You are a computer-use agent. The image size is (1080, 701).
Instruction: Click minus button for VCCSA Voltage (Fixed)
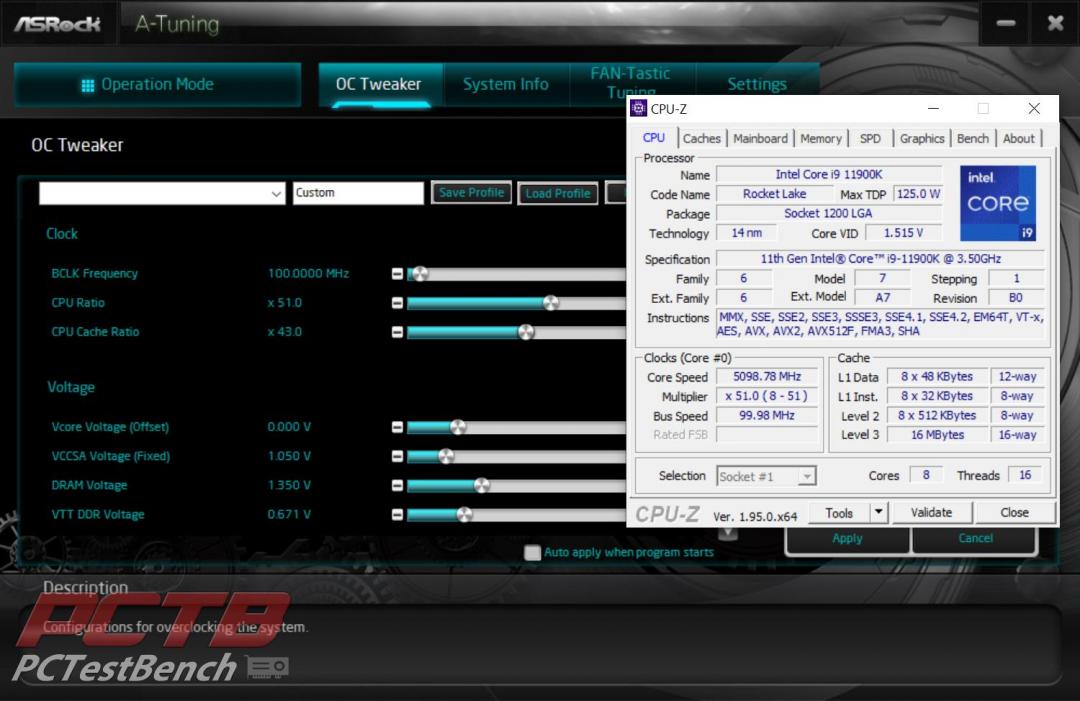pos(397,457)
